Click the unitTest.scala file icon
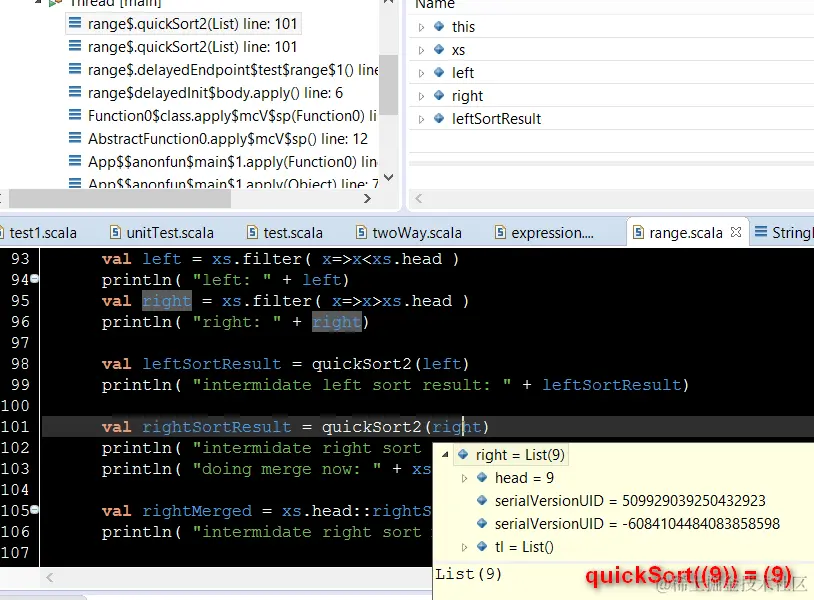 [116, 232]
